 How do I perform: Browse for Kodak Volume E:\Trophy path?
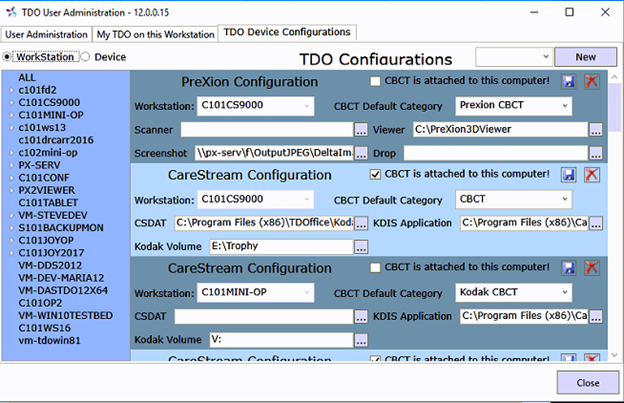[x=362, y=246]
